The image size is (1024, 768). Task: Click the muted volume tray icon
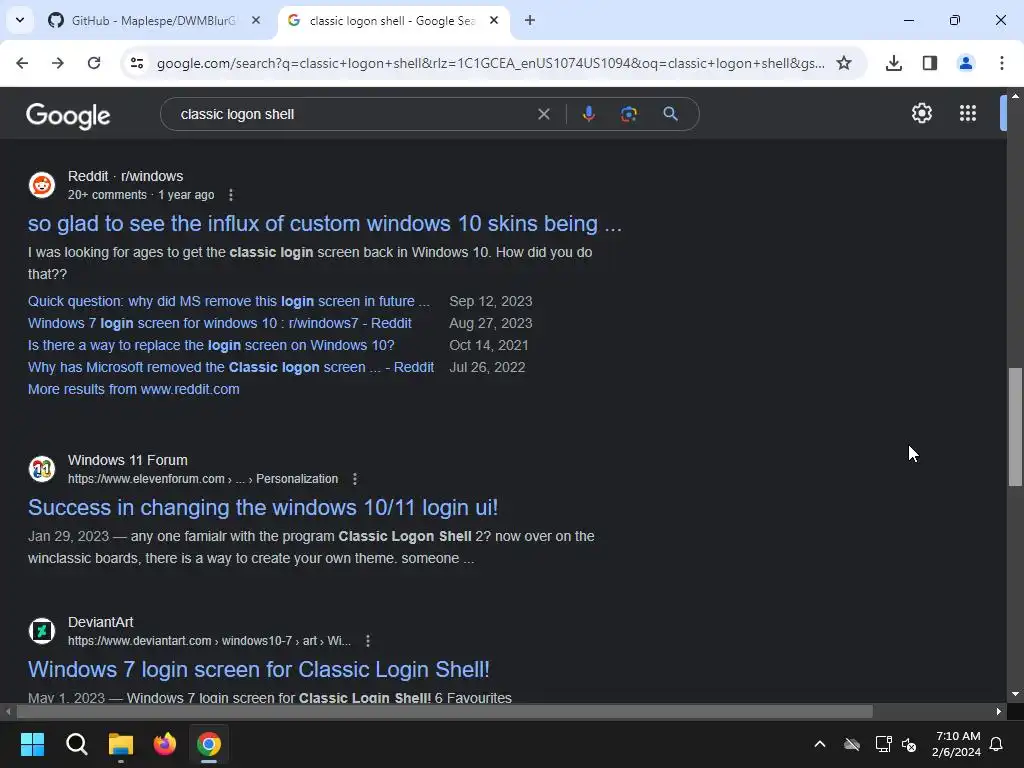click(x=909, y=744)
